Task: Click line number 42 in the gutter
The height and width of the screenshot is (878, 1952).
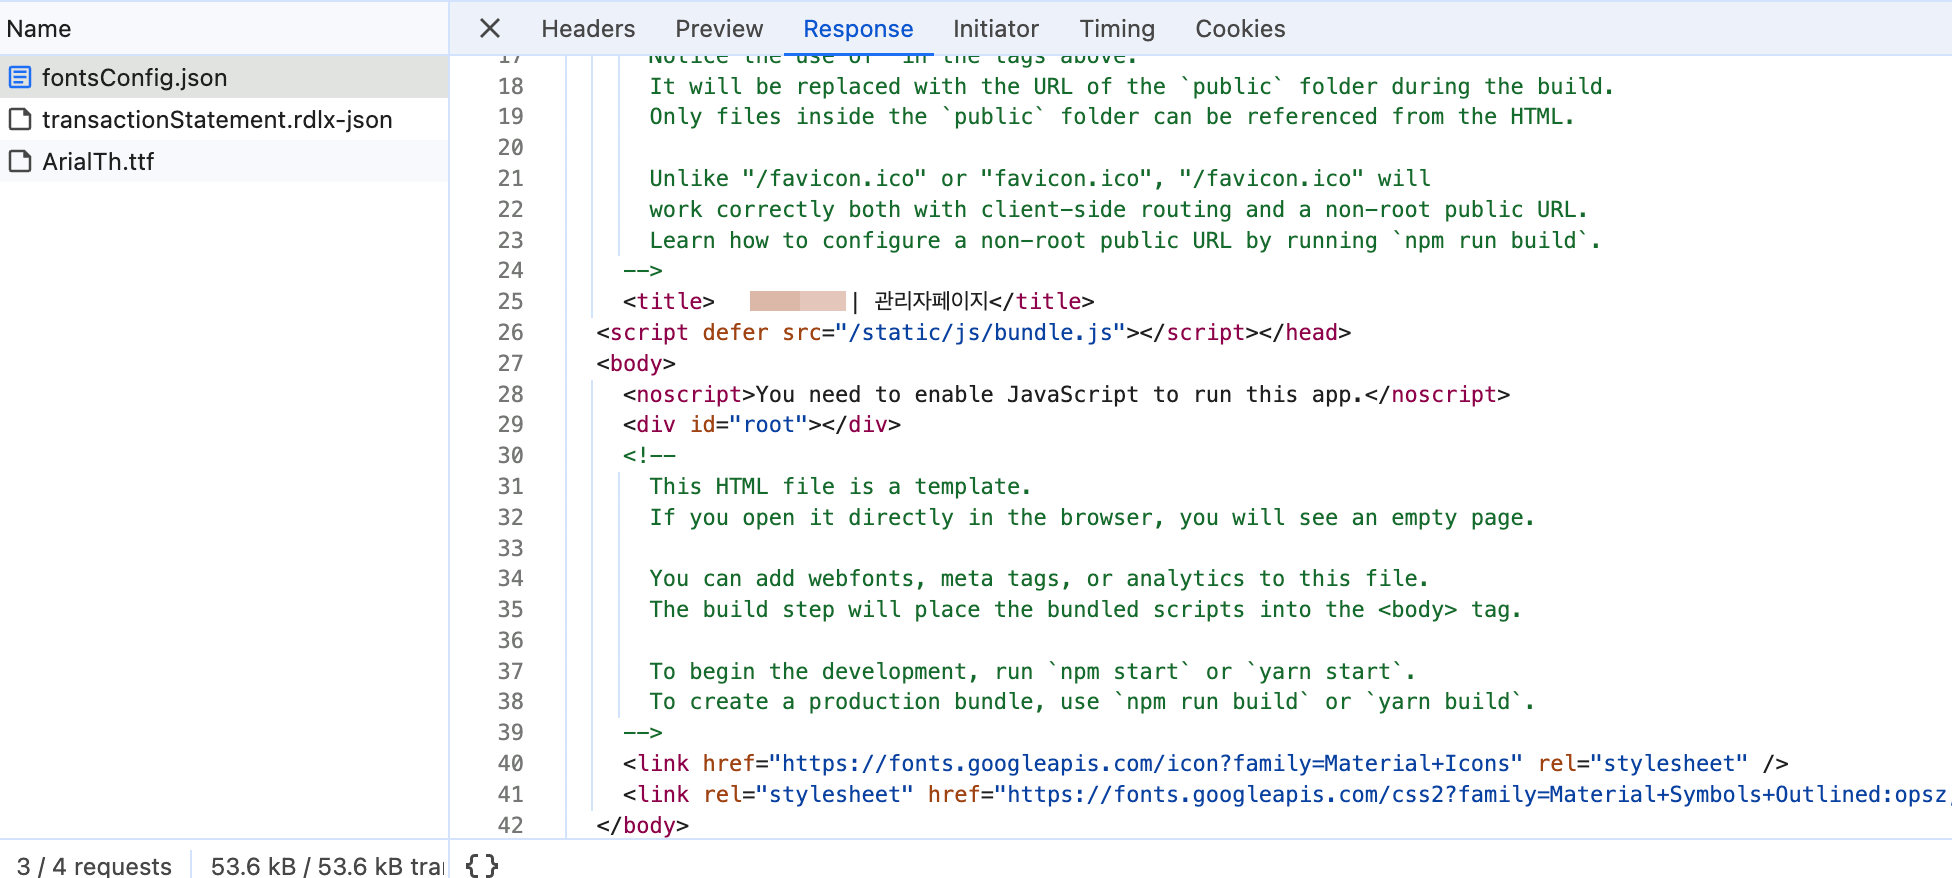Action: coord(511,825)
